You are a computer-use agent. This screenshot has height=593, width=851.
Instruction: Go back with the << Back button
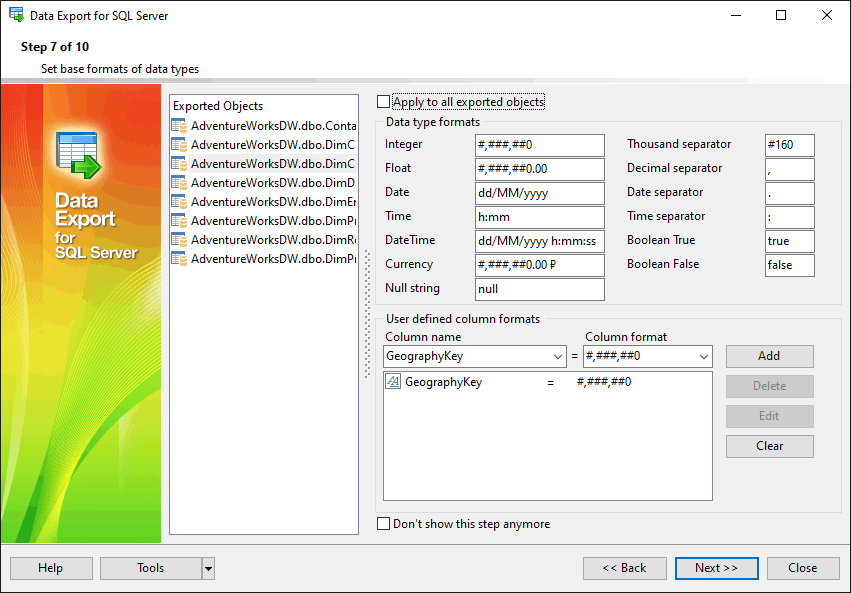(x=624, y=568)
